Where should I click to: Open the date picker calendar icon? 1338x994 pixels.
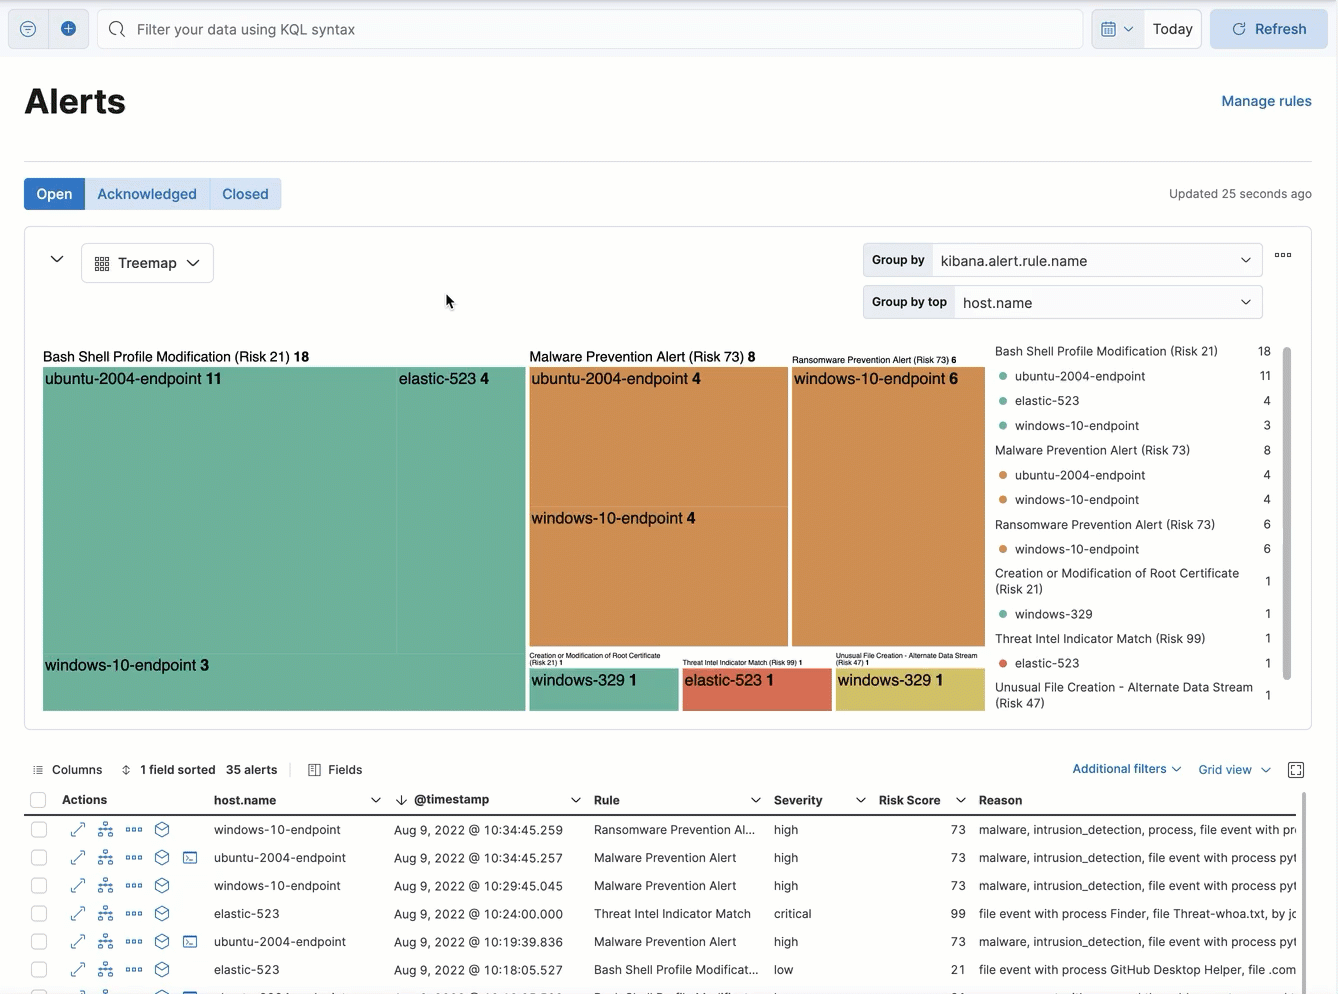coord(1109,28)
